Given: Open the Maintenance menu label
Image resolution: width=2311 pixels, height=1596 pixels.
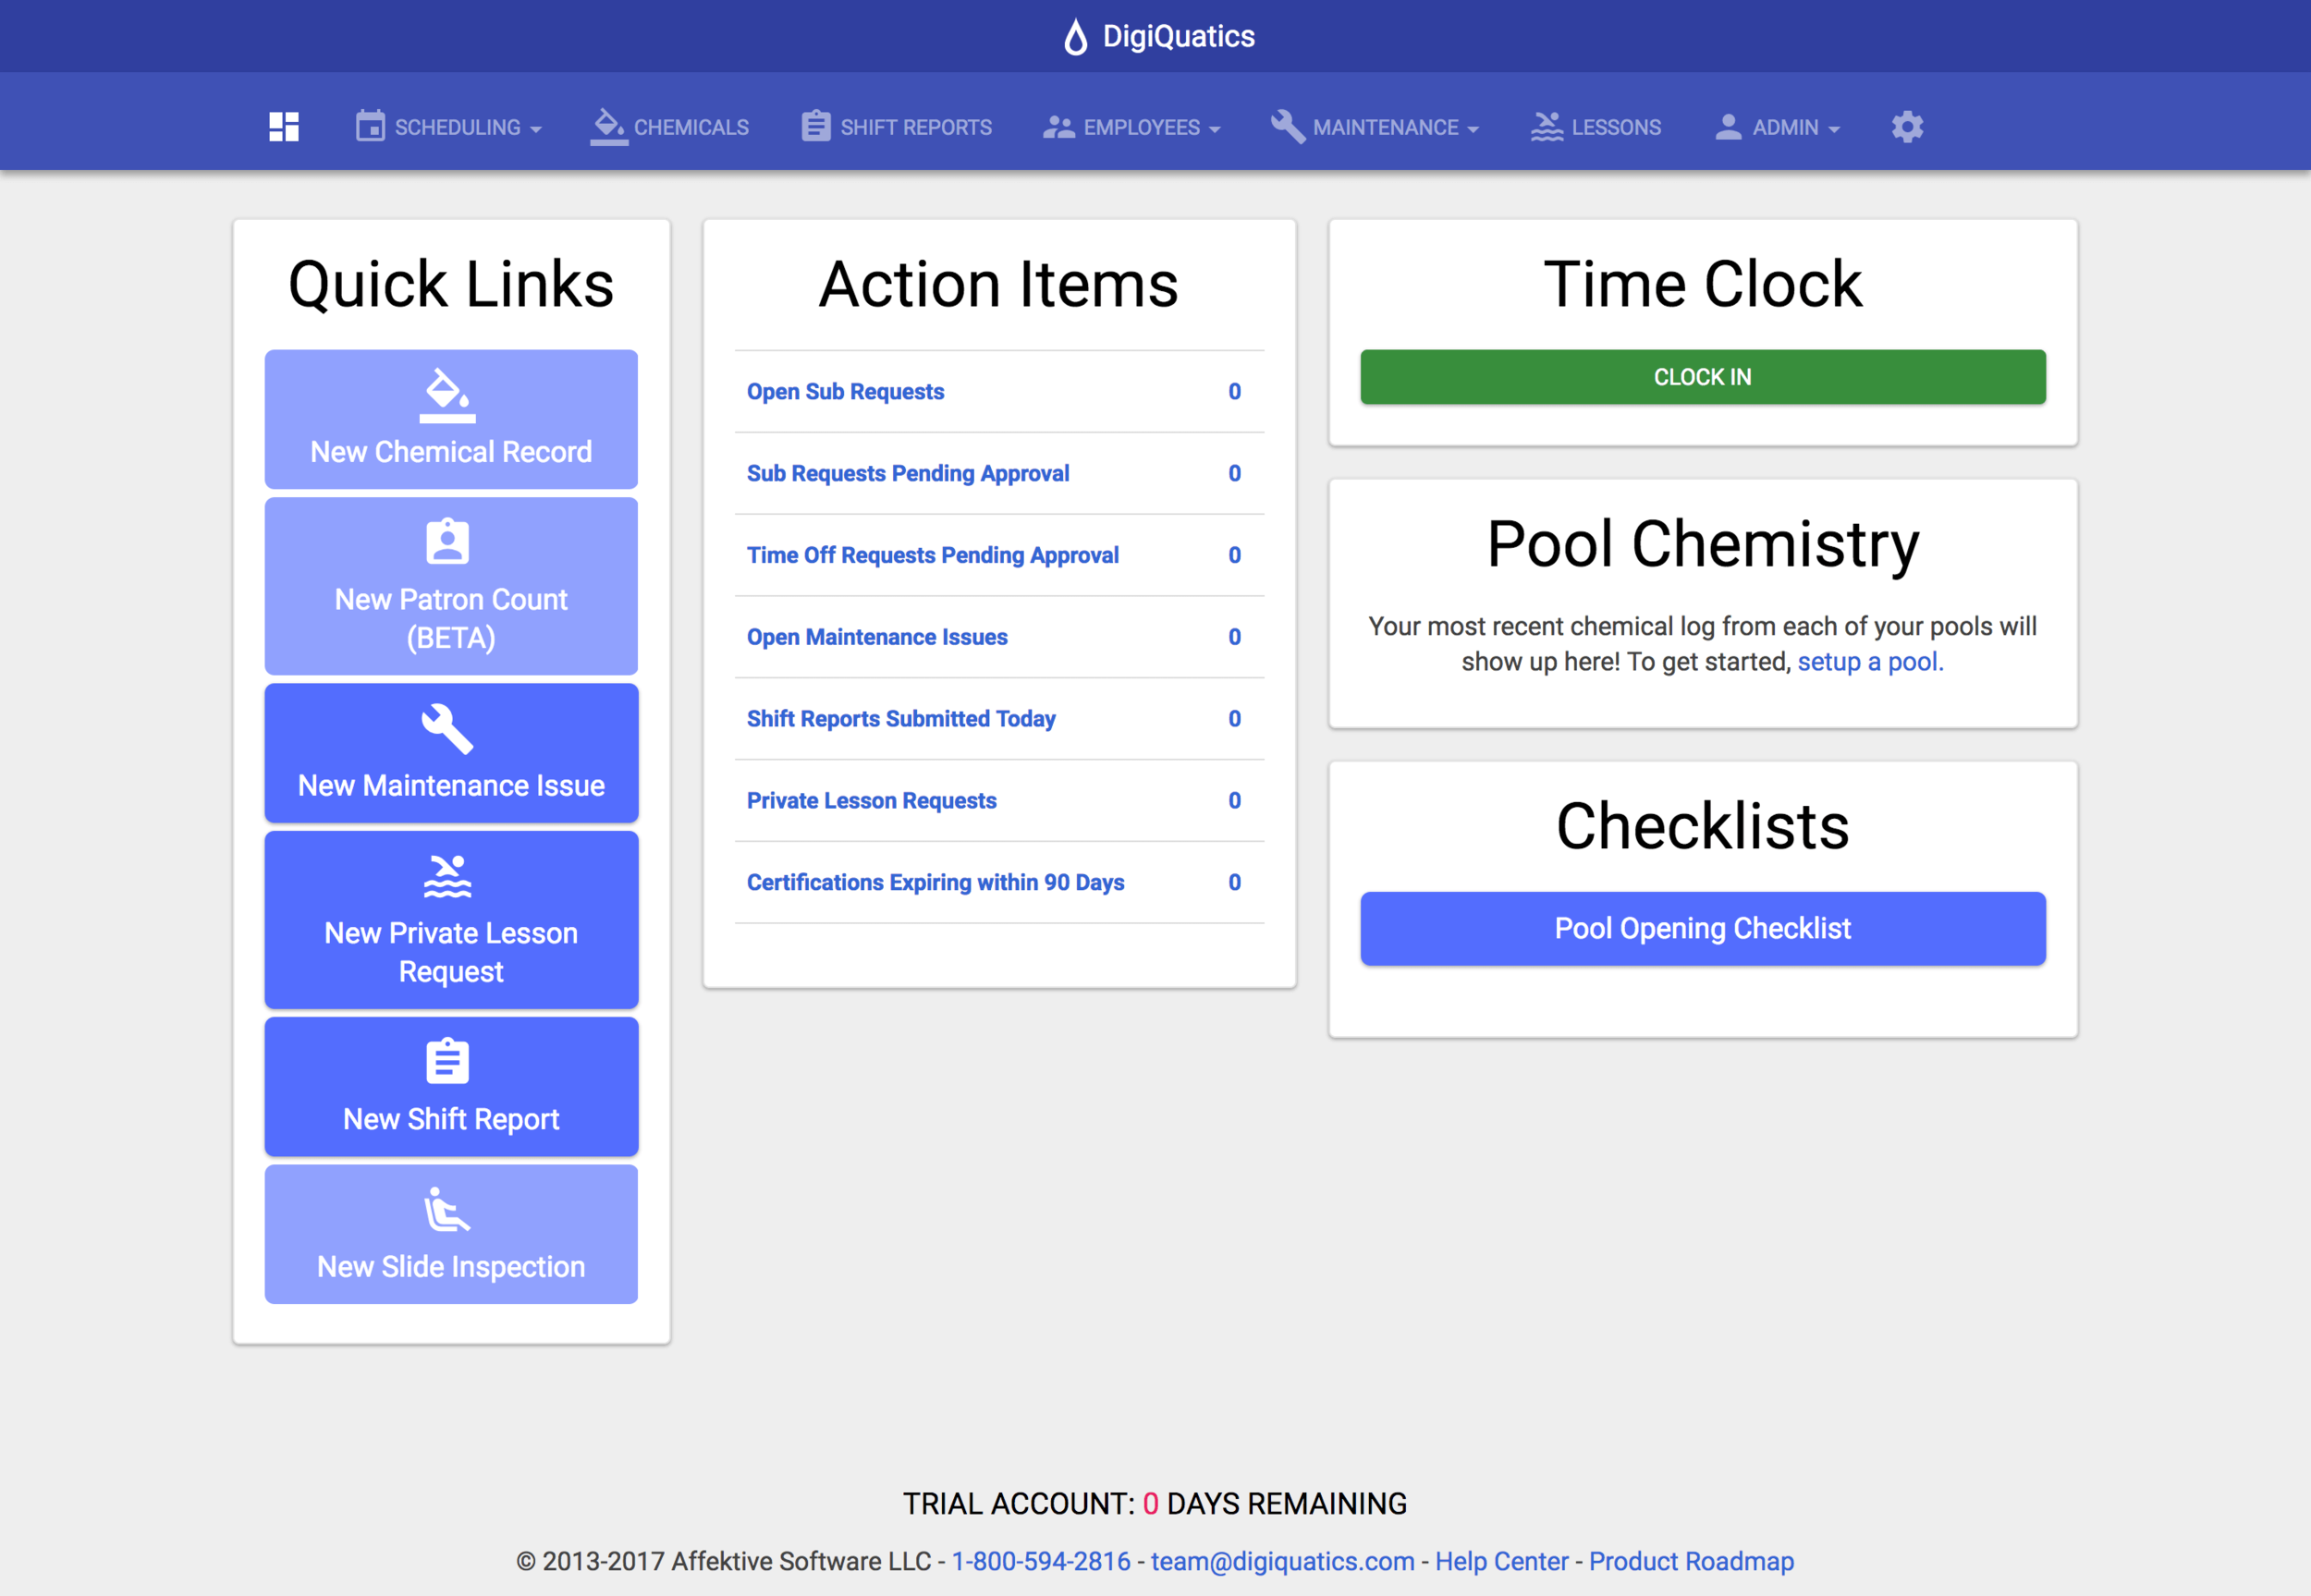Looking at the screenshot, I should click(x=1385, y=128).
